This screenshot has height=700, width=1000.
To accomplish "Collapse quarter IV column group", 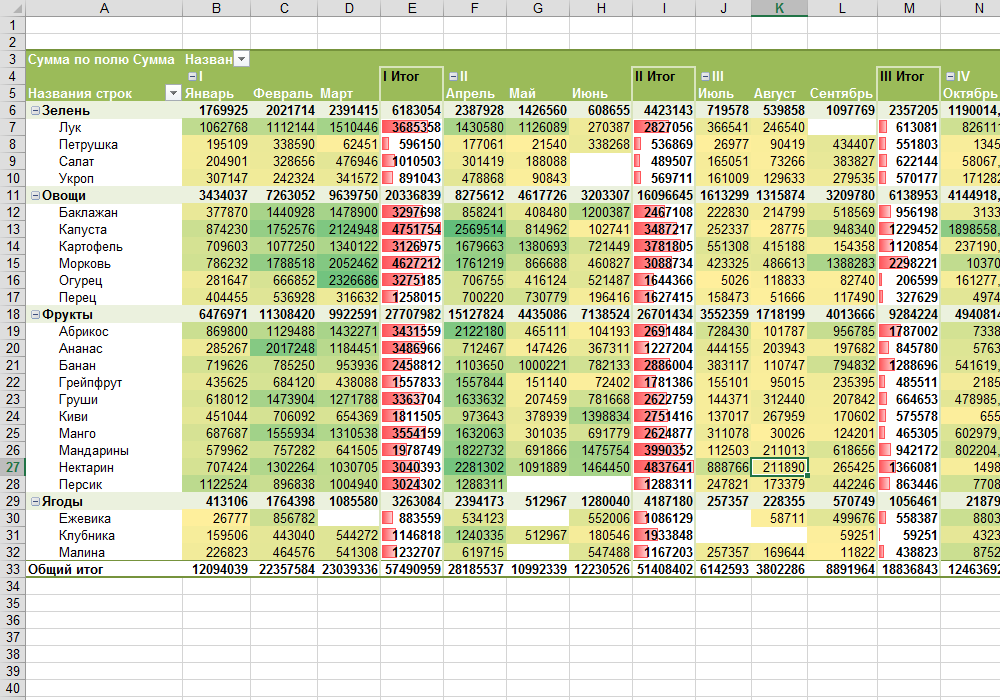I will 950,77.
